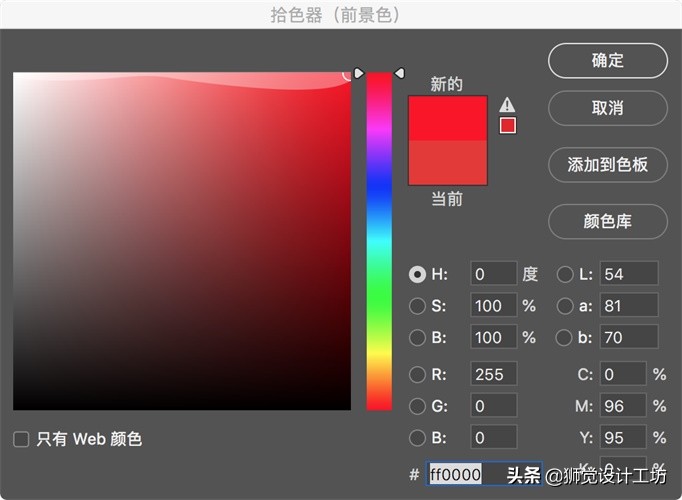Click the L field showing 54
682x500 pixels.
tap(629, 274)
